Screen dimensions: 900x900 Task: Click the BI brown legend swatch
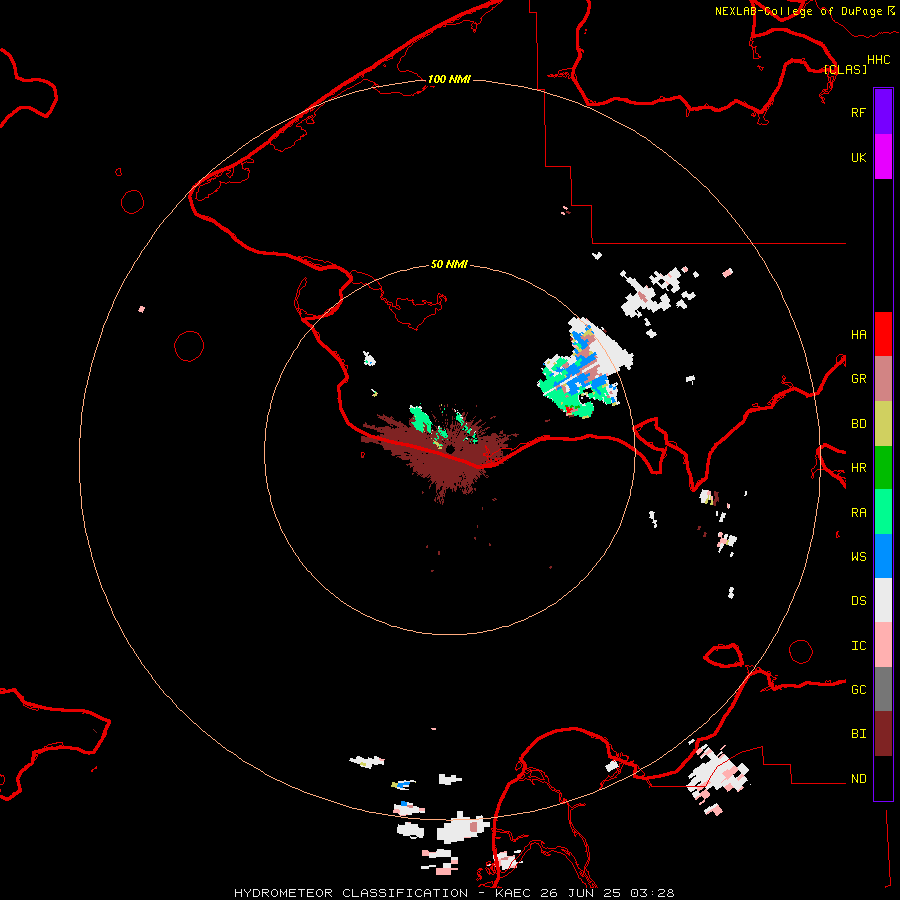(883, 734)
